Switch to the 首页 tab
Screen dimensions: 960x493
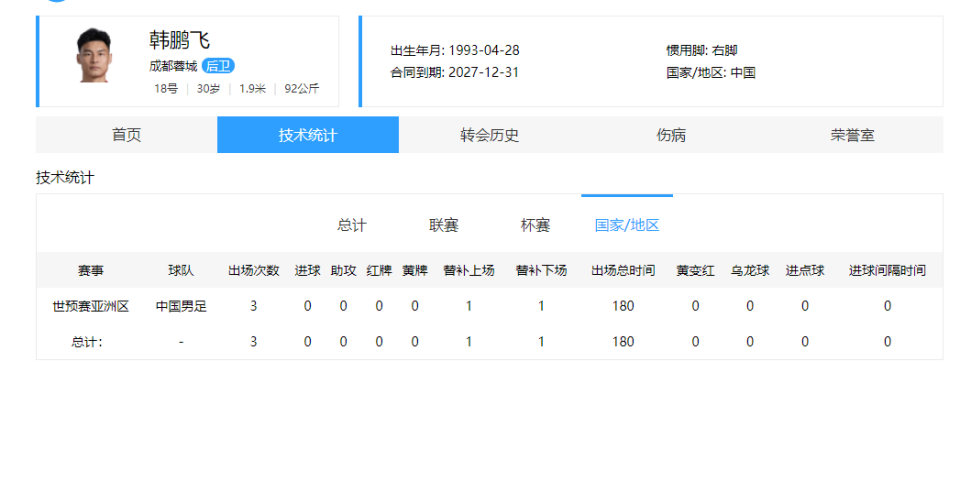coord(127,135)
